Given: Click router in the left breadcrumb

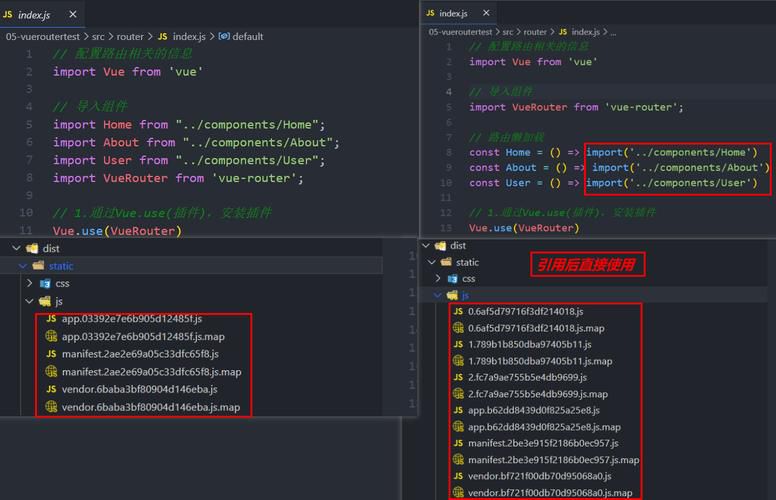Looking at the screenshot, I should pos(130,37).
